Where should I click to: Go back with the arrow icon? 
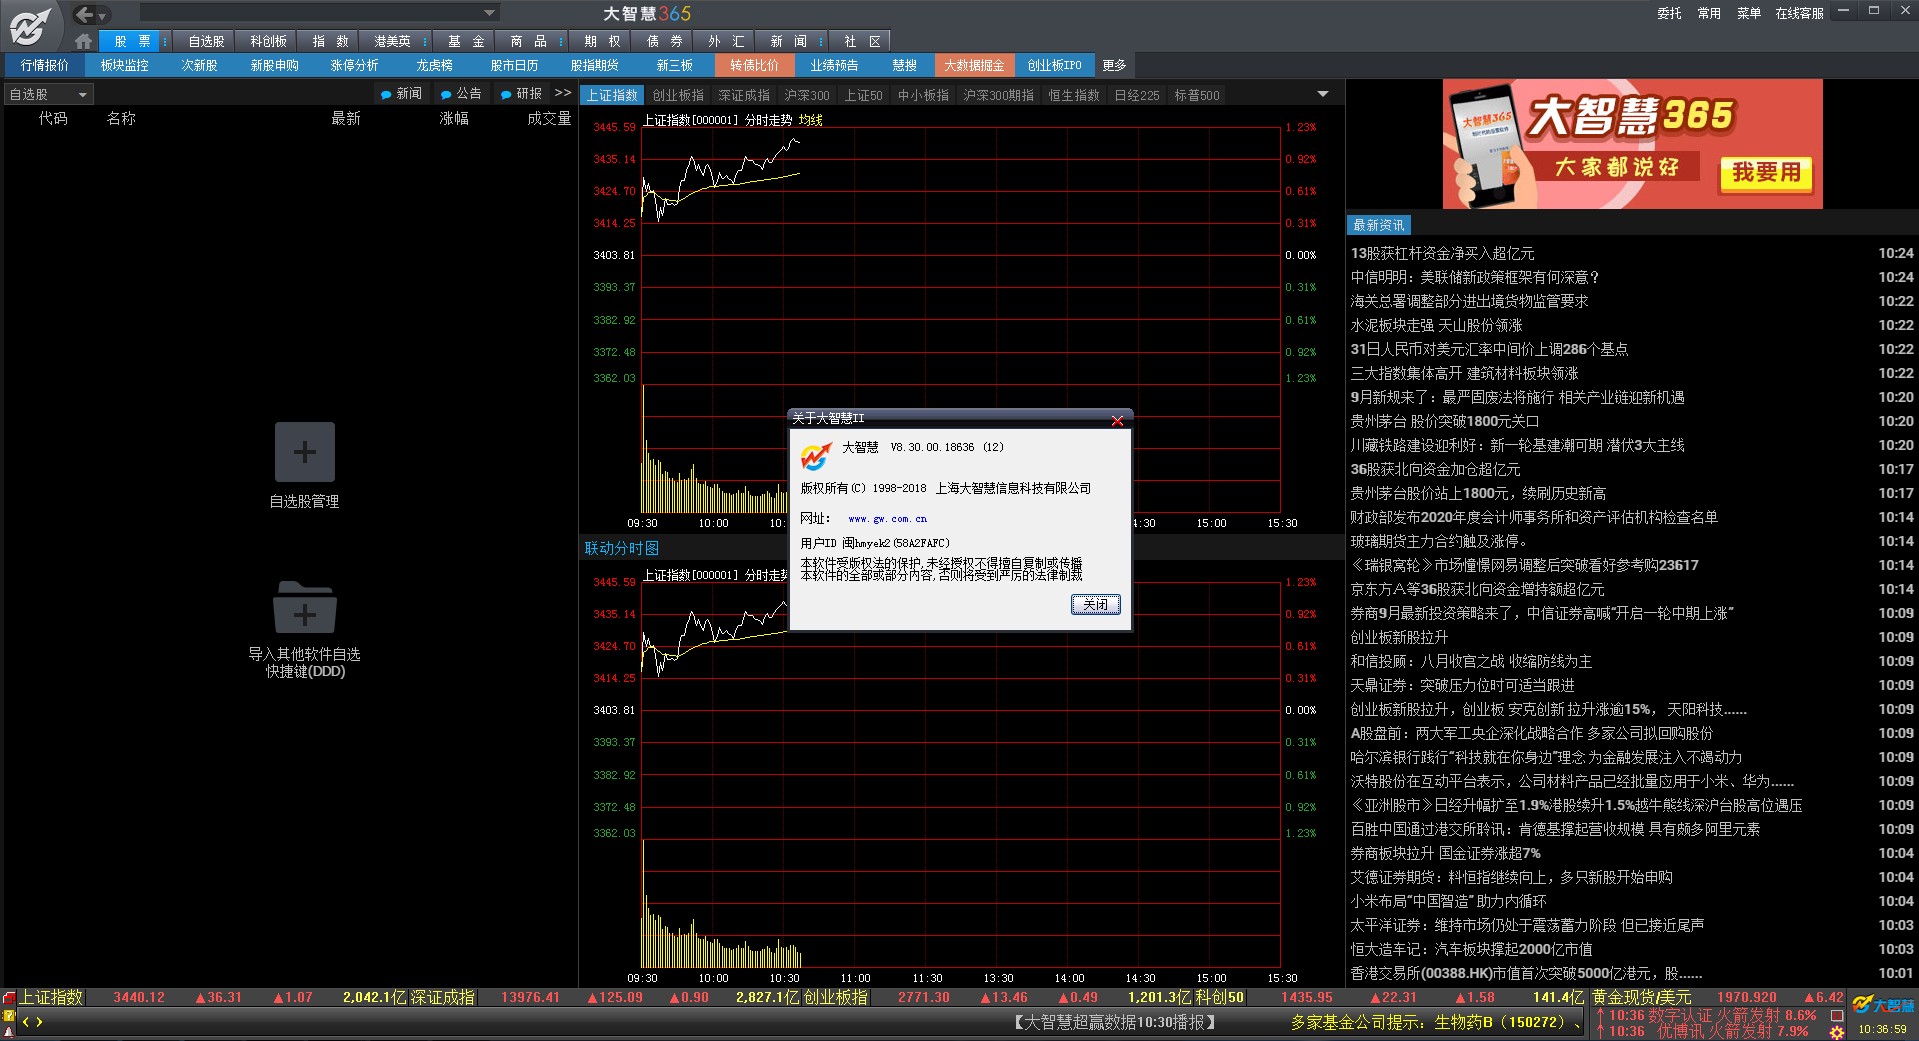point(84,14)
